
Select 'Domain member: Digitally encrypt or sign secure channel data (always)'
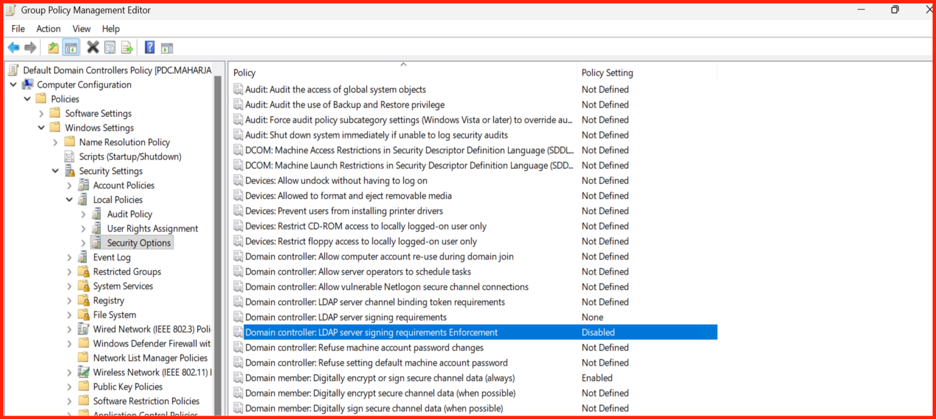(x=380, y=378)
